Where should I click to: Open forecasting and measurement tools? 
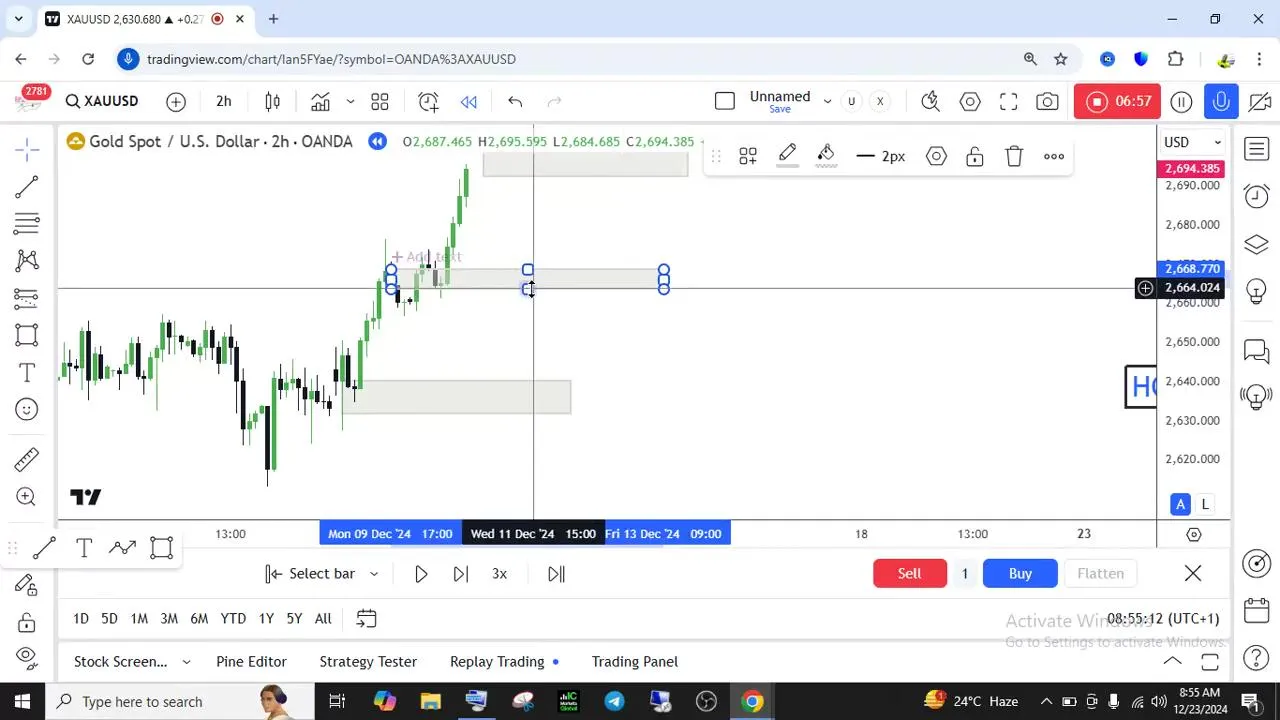click(x=27, y=298)
